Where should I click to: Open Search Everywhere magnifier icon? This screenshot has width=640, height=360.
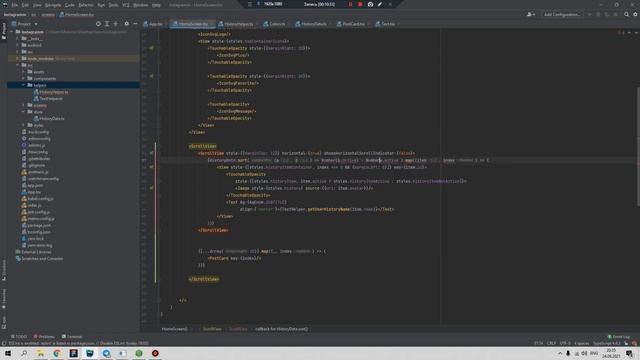click(627, 14)
